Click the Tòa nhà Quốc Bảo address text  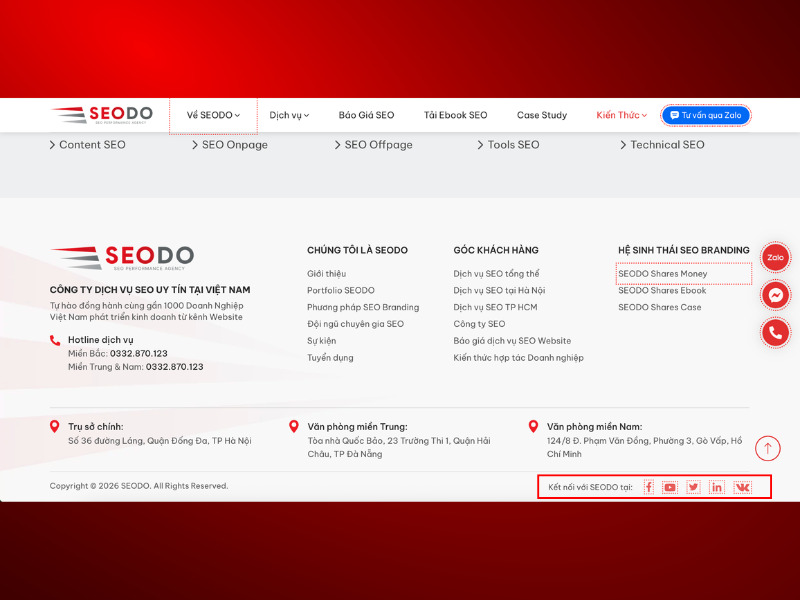(x=399, y=447)
